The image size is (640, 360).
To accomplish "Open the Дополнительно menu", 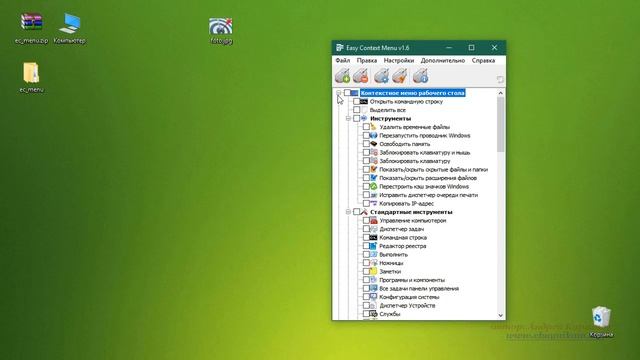I will [x=442, y=60].
